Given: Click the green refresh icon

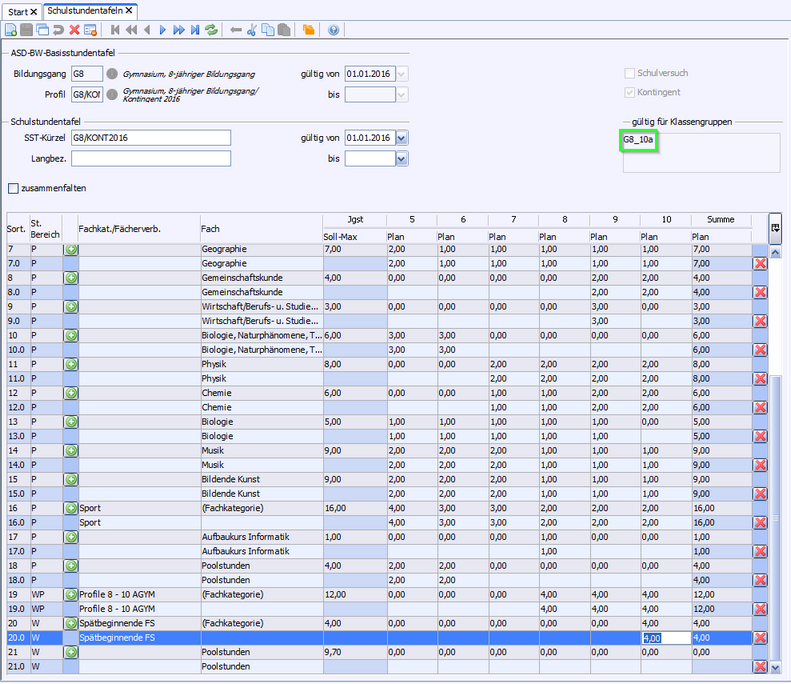Looking at the screenshot, I should point(211,30).
